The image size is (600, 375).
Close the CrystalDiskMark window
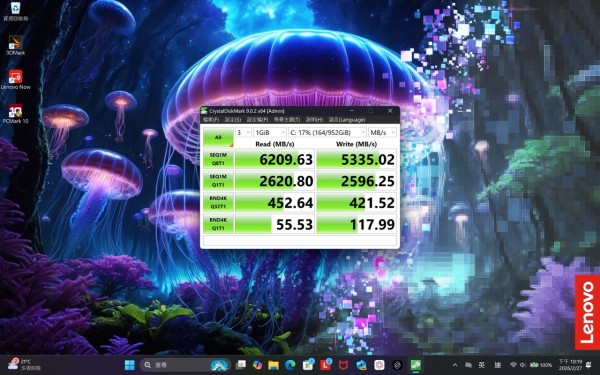[x=390, y=111]
